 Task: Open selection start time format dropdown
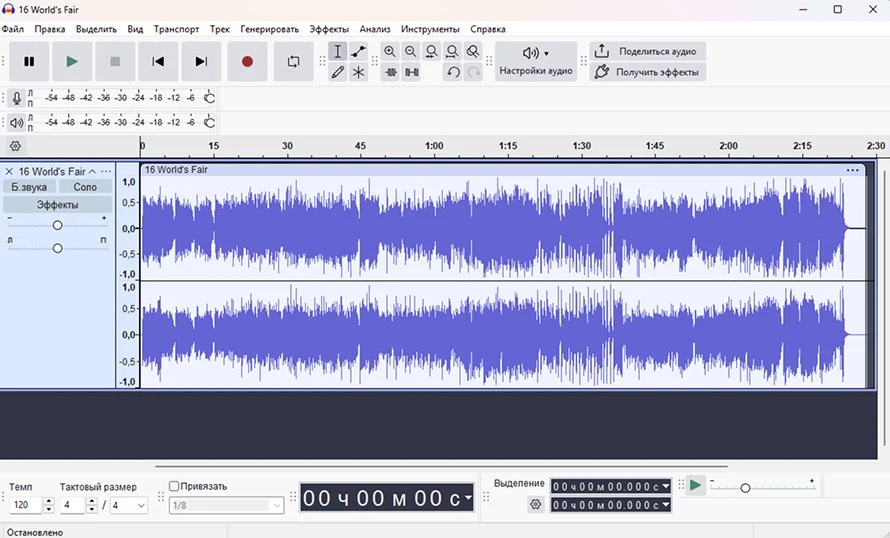666,486
